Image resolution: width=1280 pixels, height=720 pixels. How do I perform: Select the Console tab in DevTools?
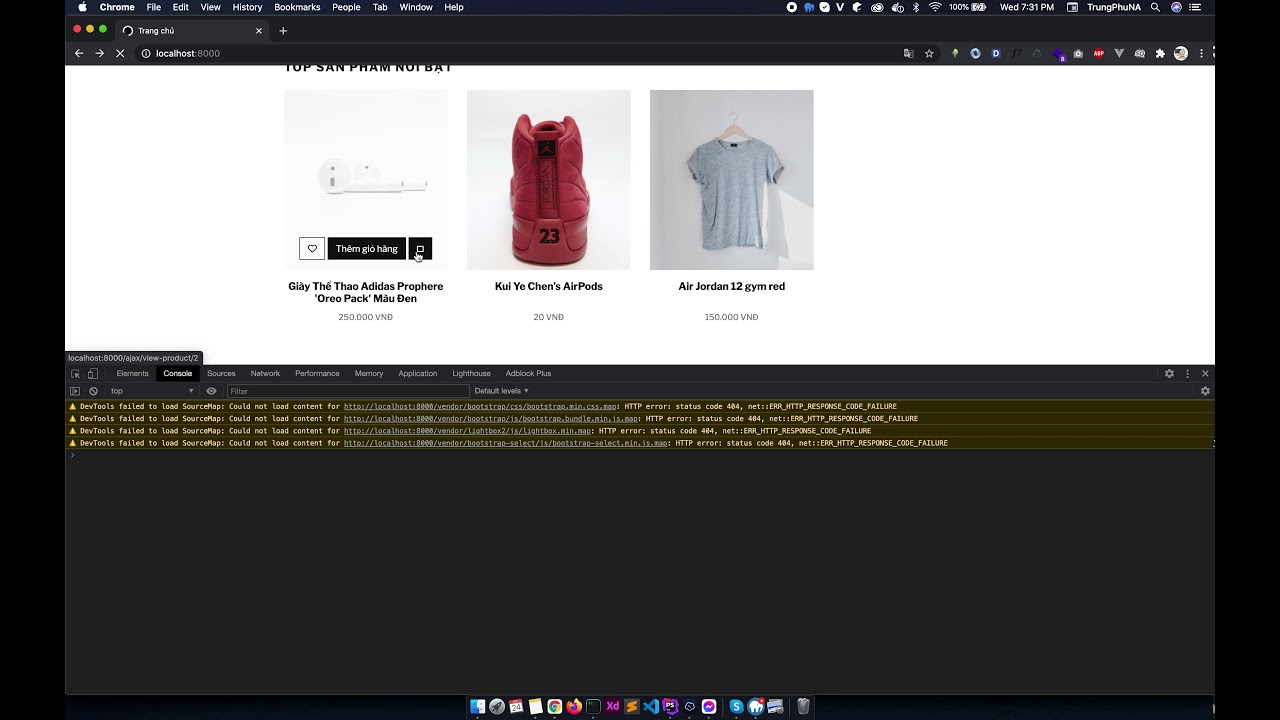tap(178, 373)
